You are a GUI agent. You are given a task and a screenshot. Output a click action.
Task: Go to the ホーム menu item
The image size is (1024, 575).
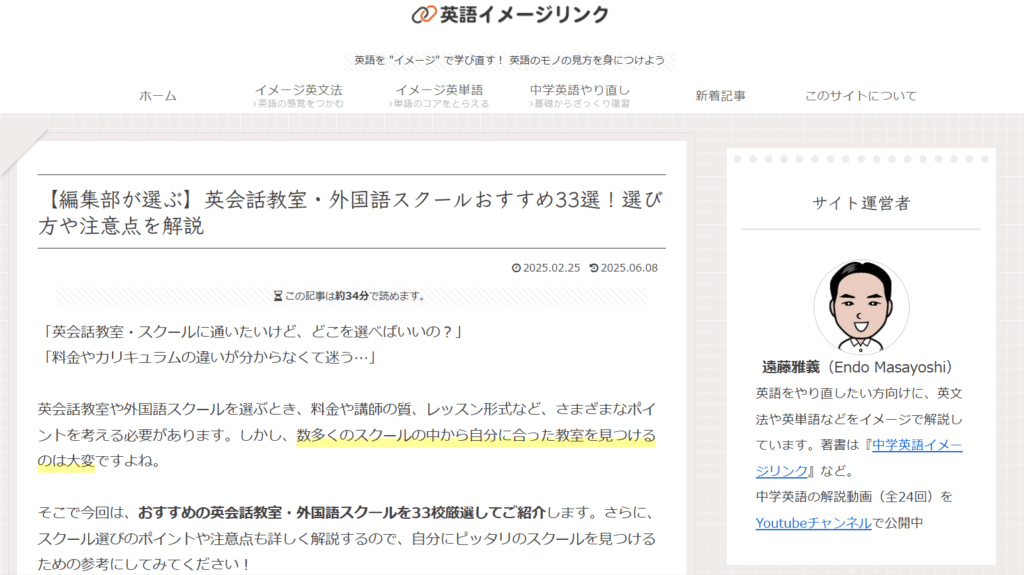(x=157, y=96)
